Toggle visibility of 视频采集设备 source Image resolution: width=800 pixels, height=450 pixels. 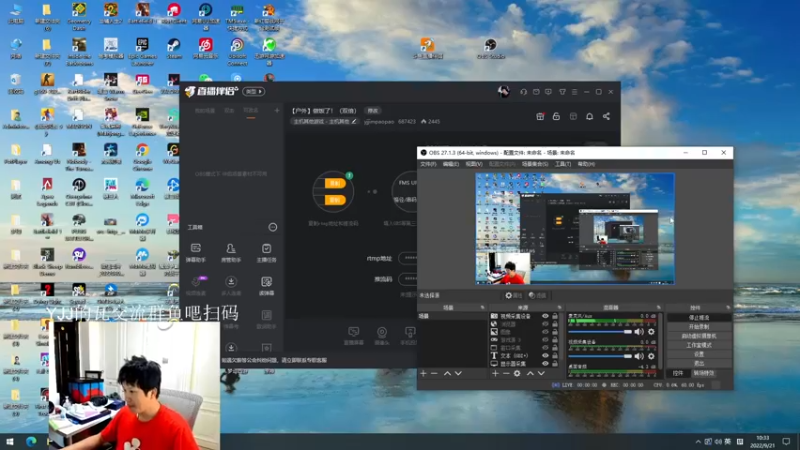click(545, 316)
